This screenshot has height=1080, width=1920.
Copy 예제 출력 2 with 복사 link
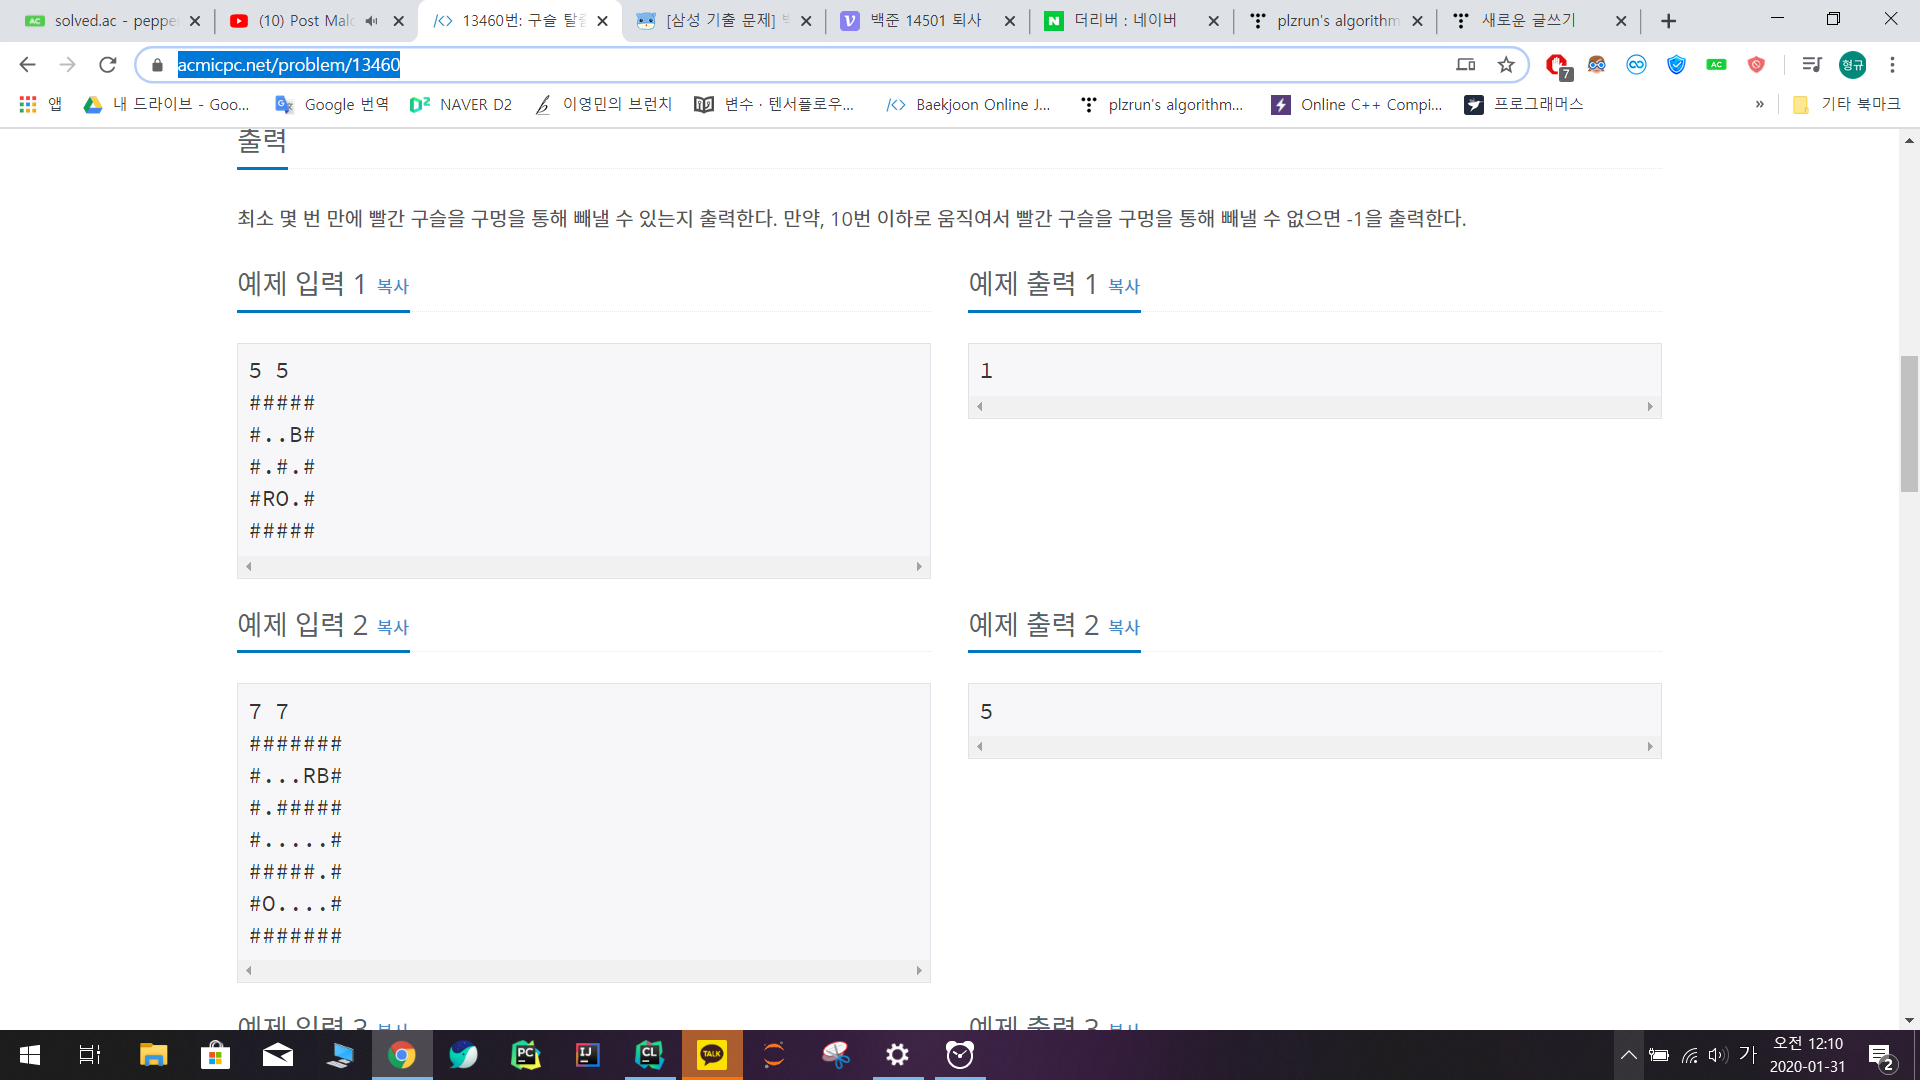1123,627
